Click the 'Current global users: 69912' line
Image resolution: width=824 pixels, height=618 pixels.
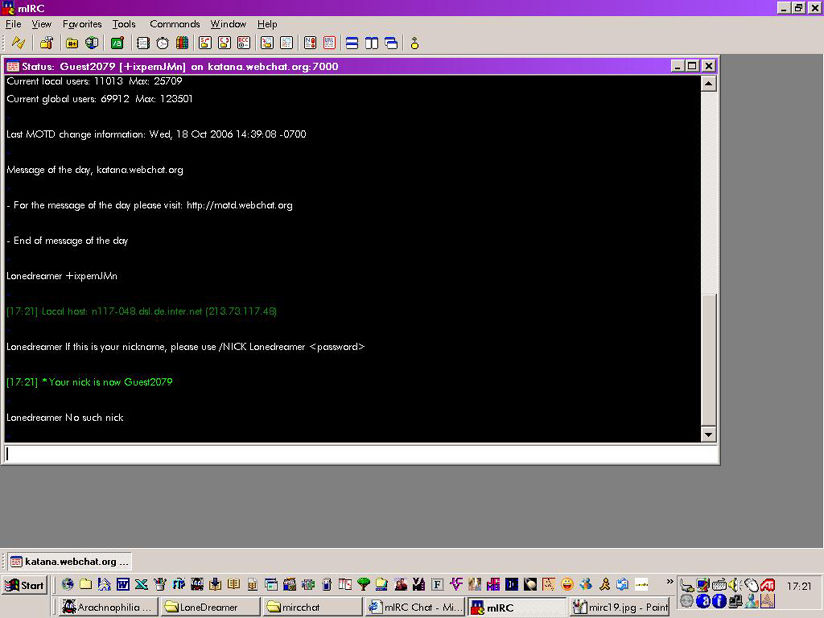click(x=99, y=99)
